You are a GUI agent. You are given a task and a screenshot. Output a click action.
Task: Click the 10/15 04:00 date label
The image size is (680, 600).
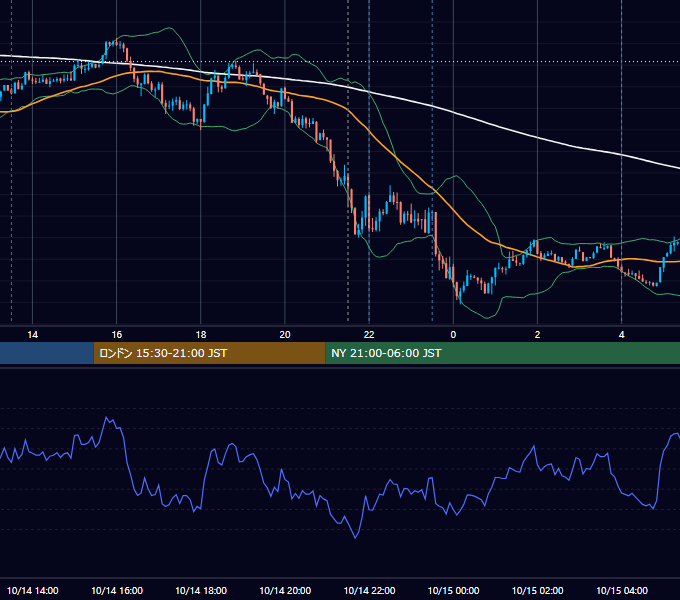pyautogui.click(x=621, y=590)
